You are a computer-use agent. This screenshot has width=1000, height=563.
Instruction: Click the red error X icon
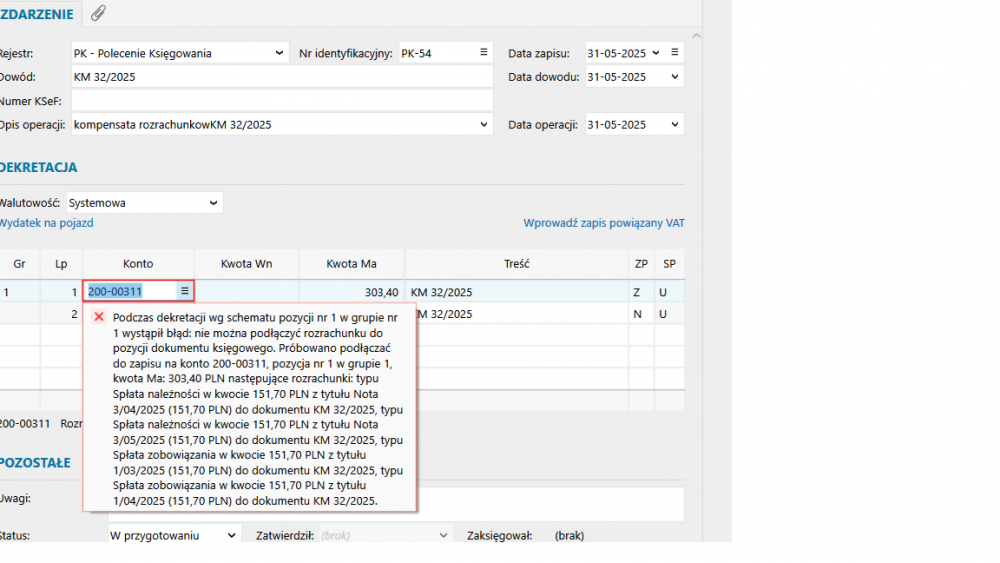pyautogui.click(x=99, y=317)
